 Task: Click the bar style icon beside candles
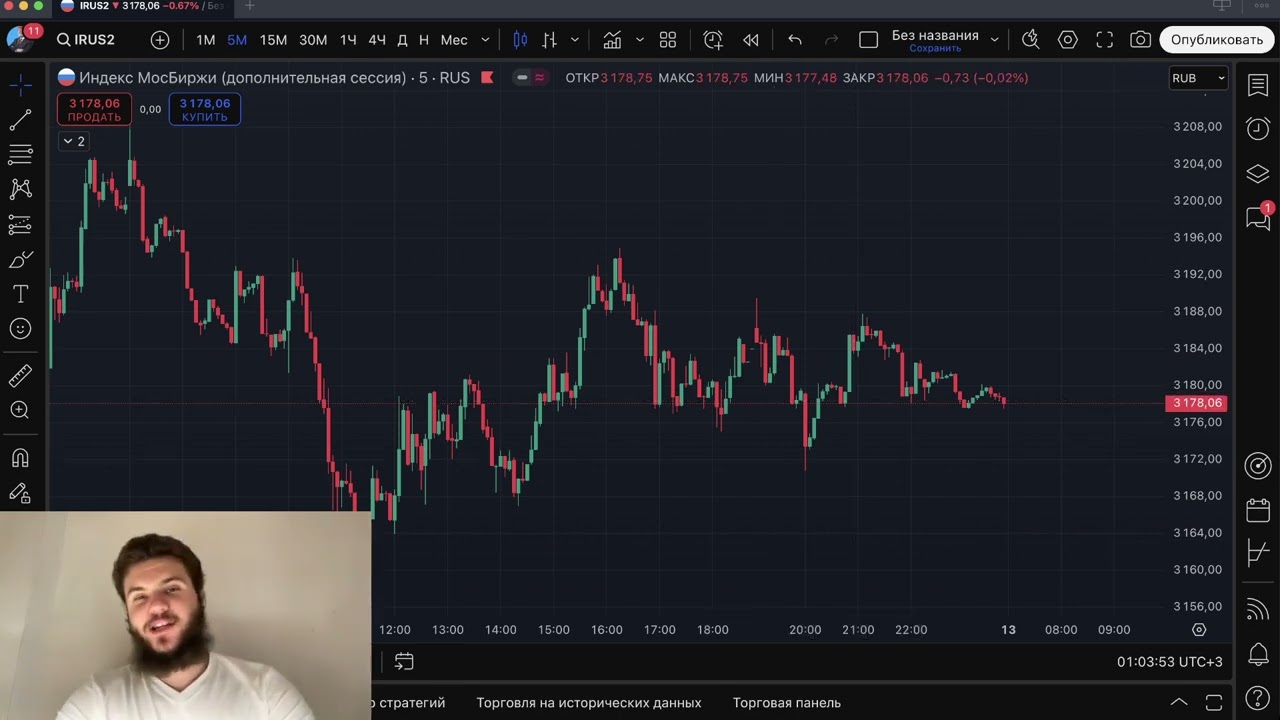549,40
